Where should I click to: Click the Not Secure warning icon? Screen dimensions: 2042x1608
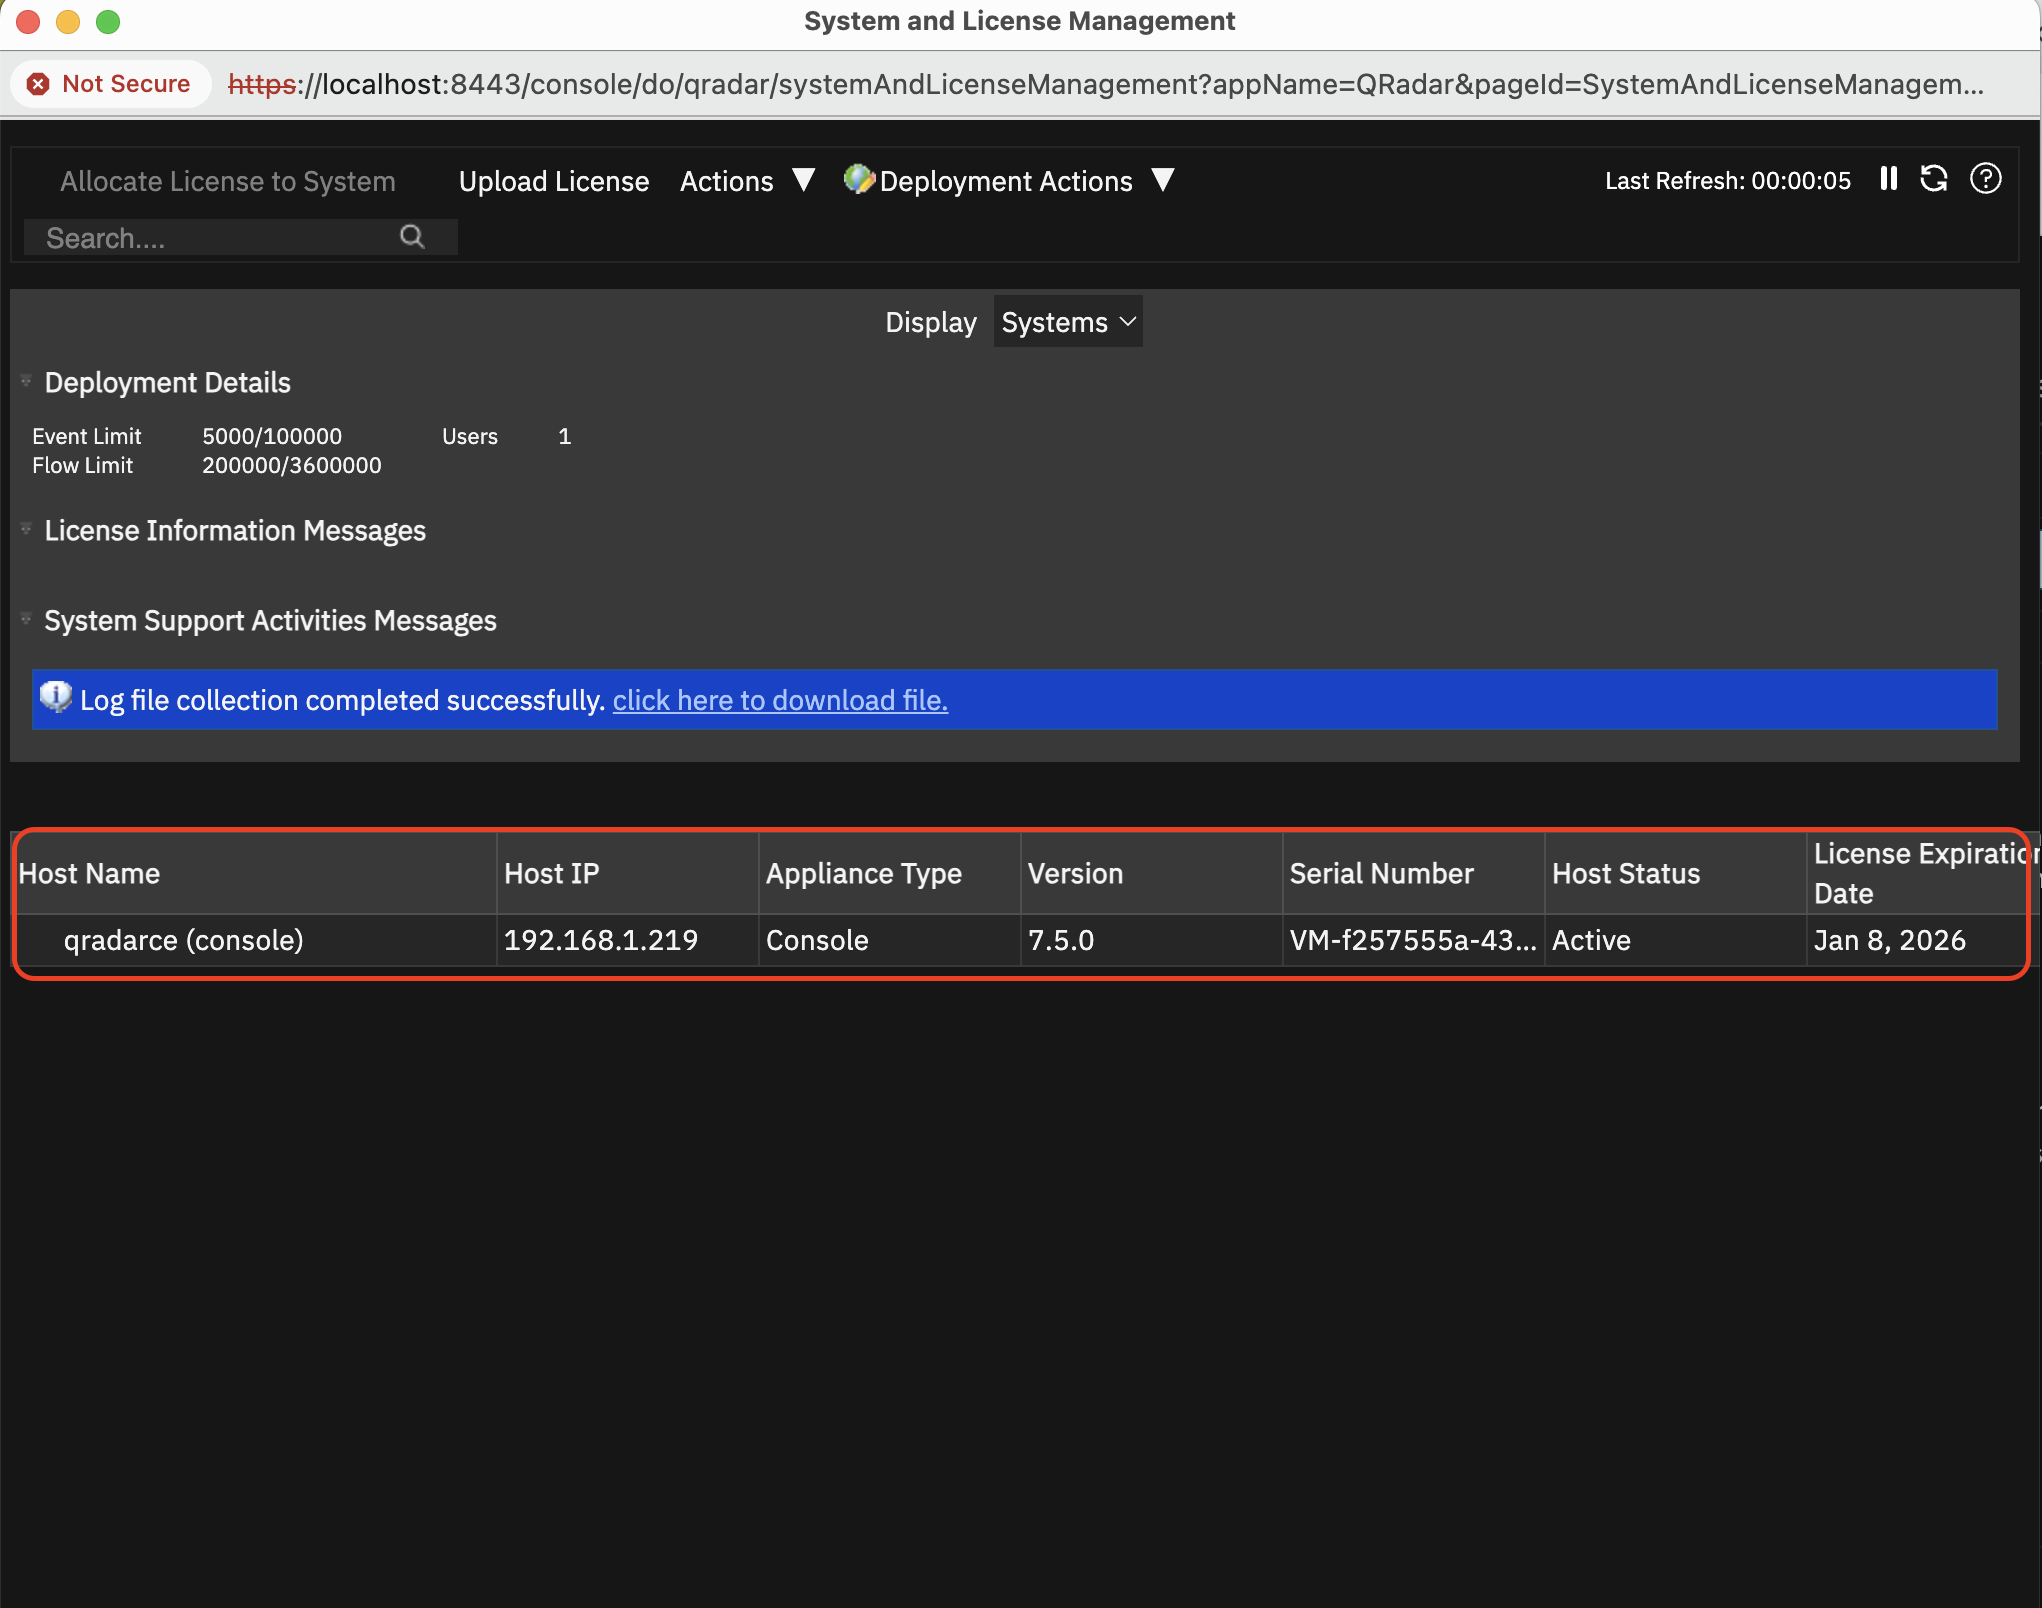click(x=39, y=84)
